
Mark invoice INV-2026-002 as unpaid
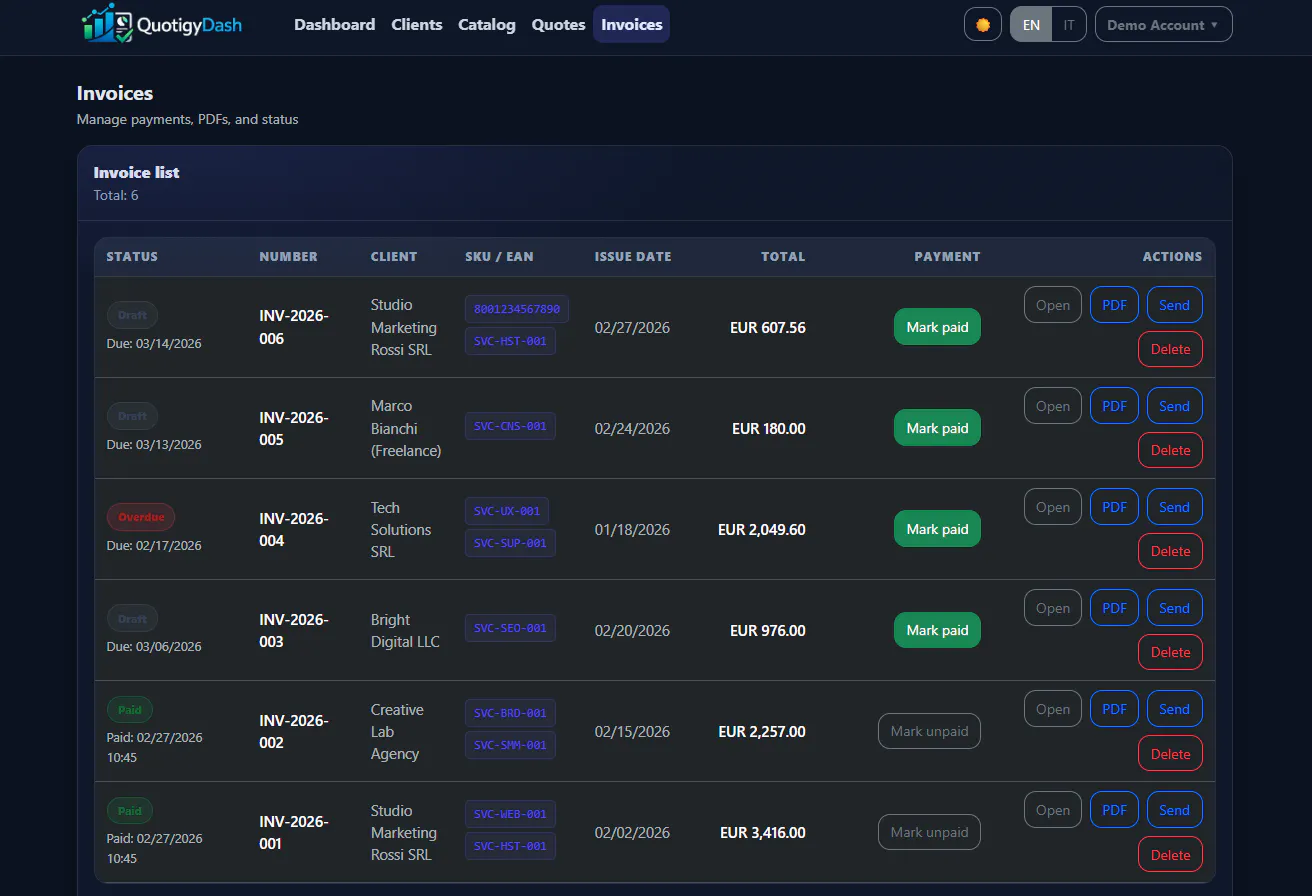pos(929,731)
